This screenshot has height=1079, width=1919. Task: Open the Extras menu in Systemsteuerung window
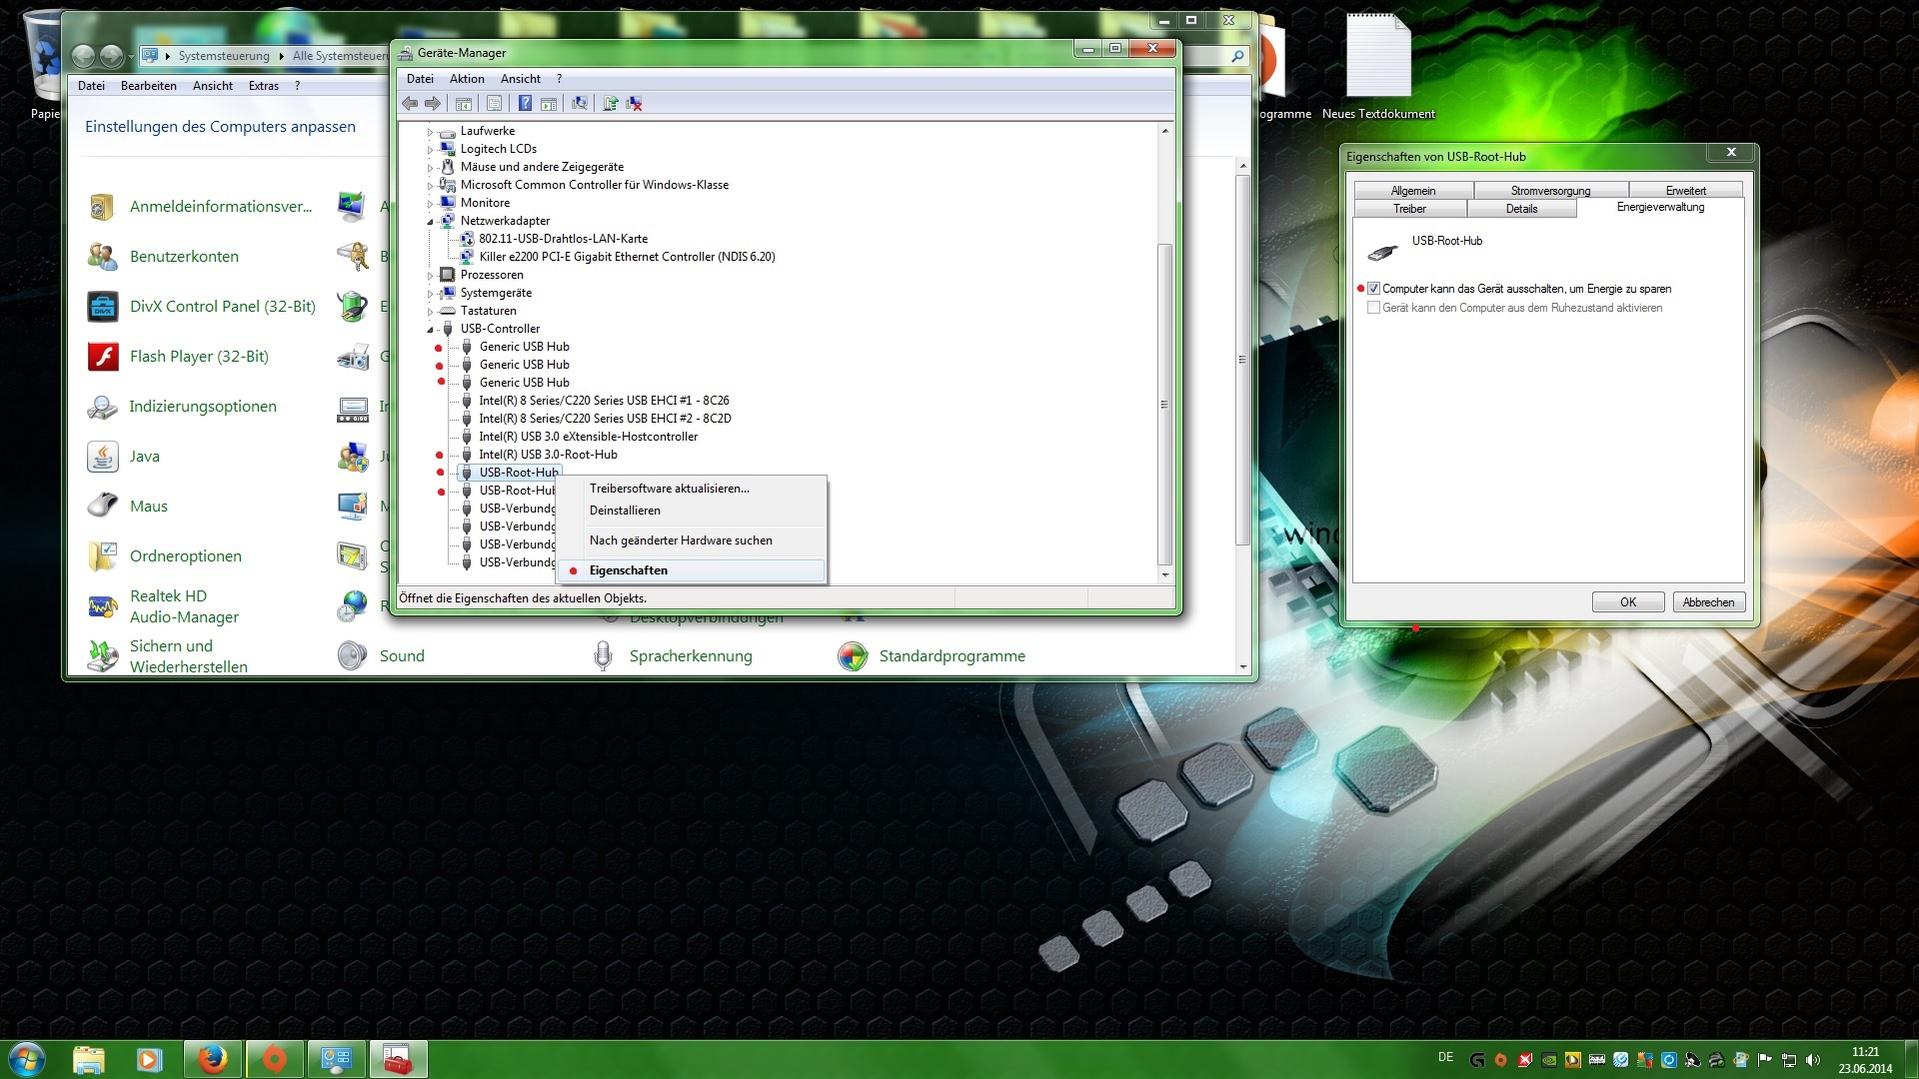(263, 86)
